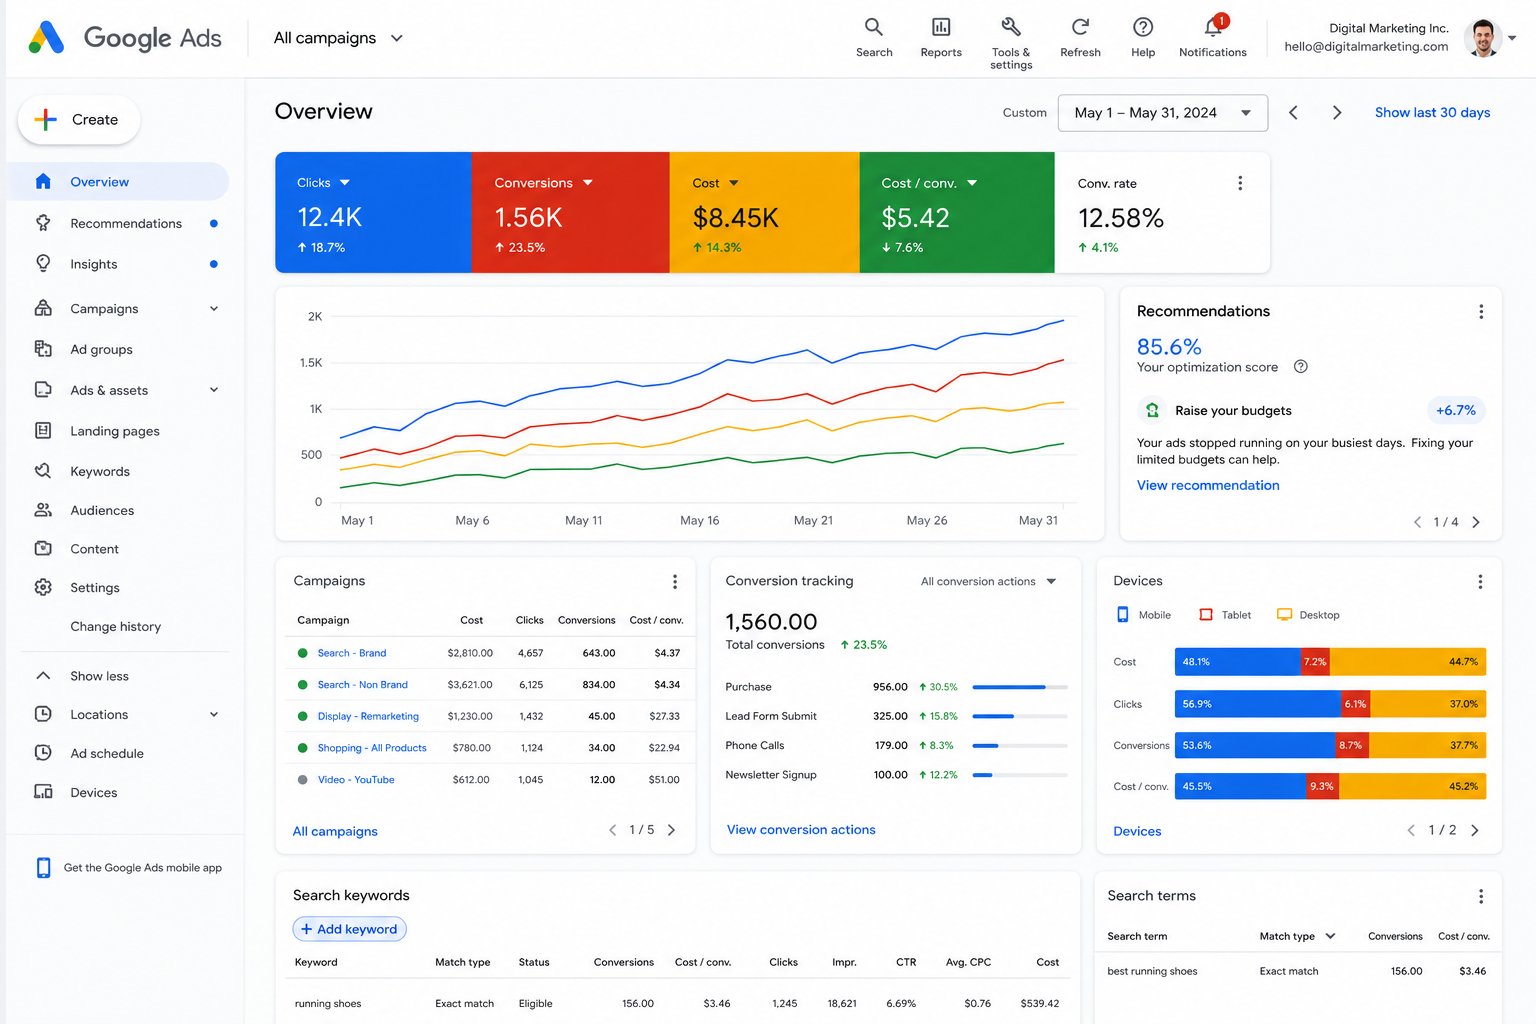Click Mobile segment of Cost device bar

[x=1238, y=662]
